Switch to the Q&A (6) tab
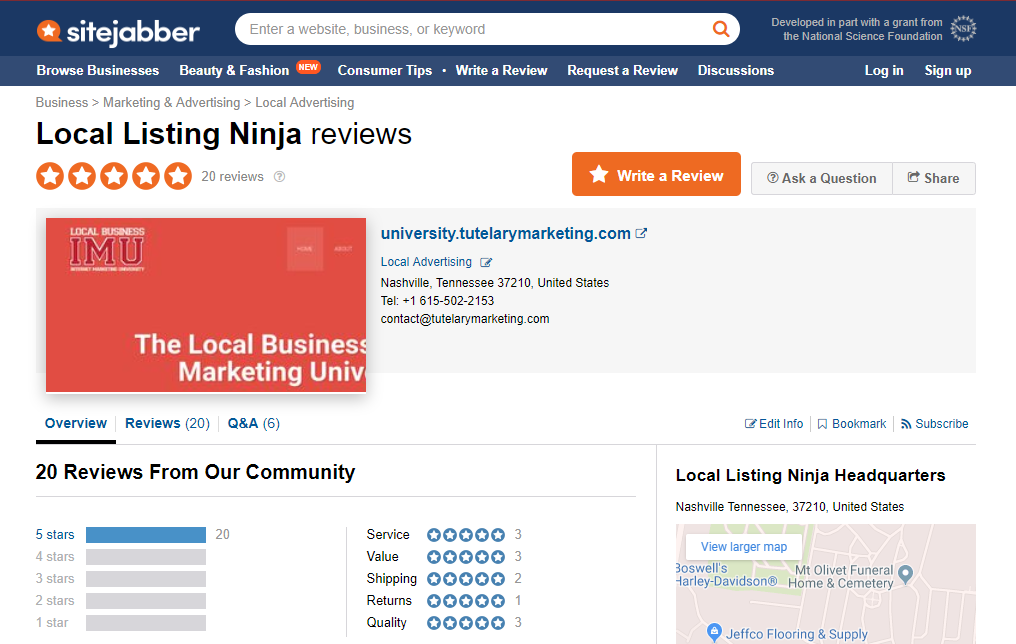 (253, 424)
